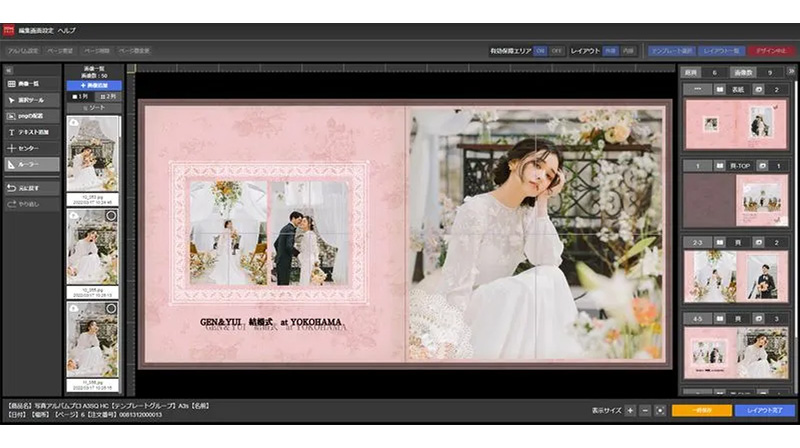The image size is (800, 448).
Task: Click the GEN&YUI caption text on canvas
Action: click(270, 322)
